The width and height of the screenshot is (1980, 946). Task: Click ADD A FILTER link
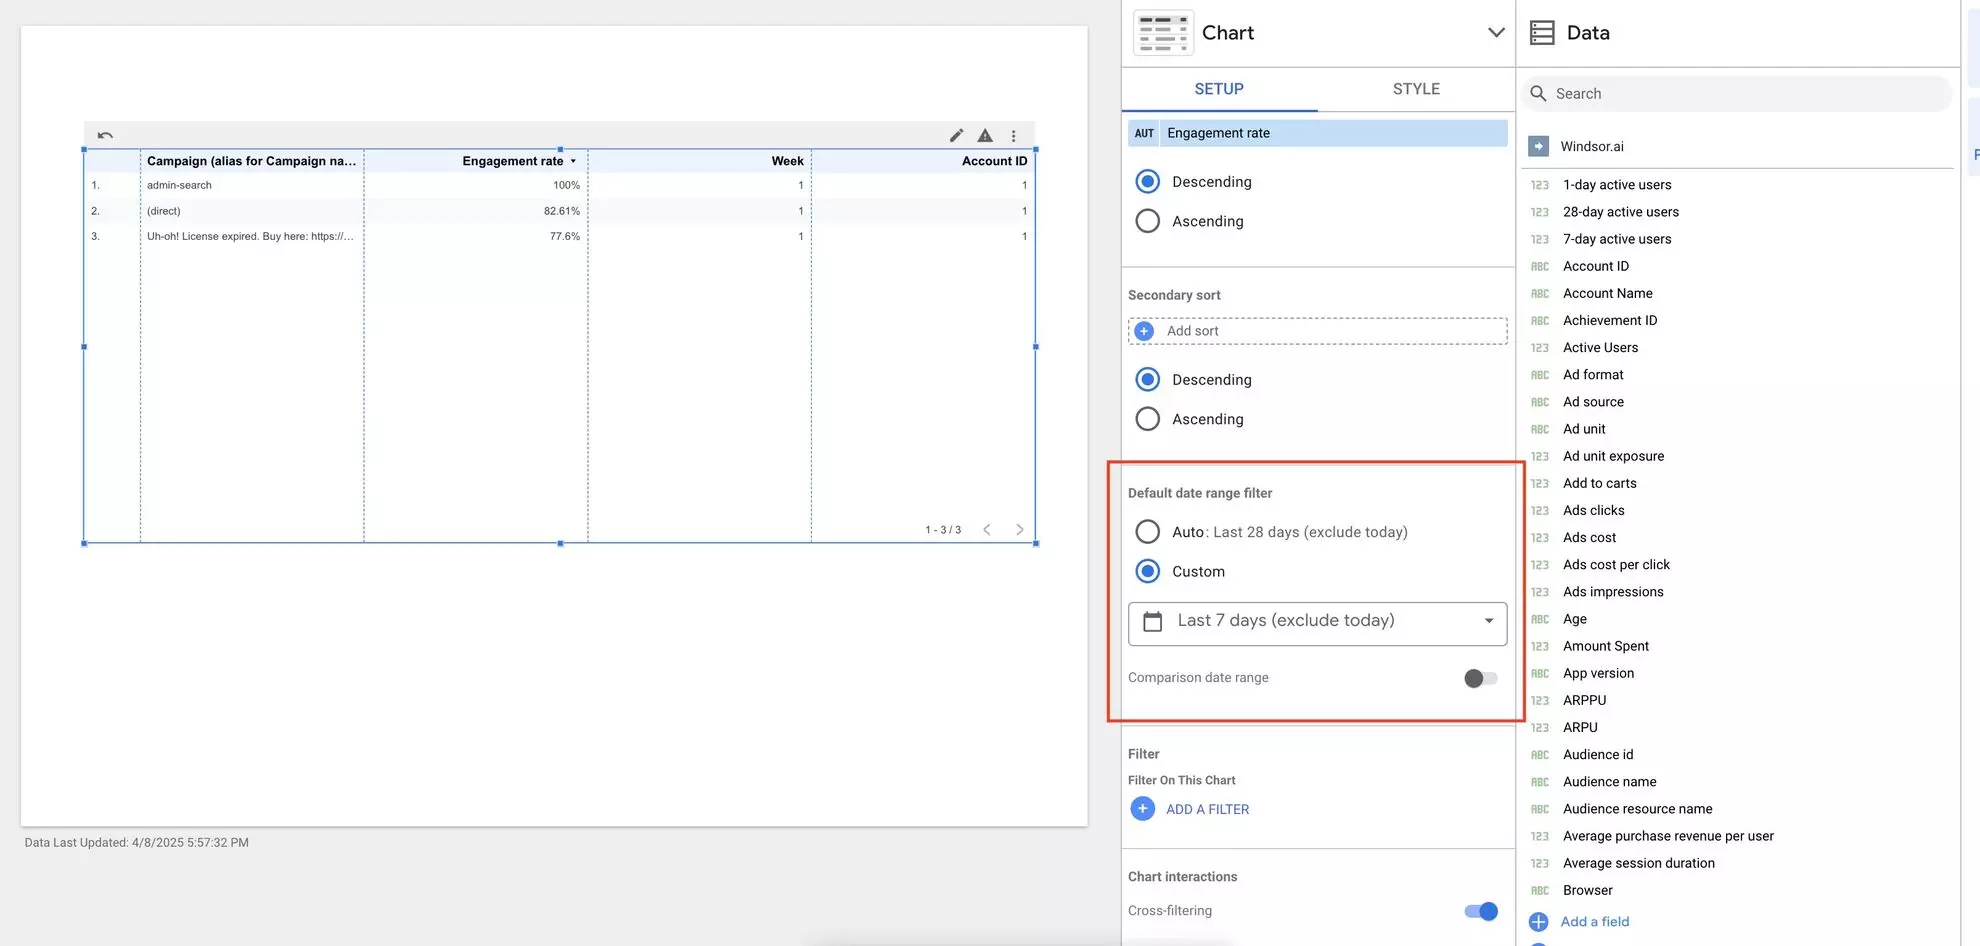(1208, 809)
